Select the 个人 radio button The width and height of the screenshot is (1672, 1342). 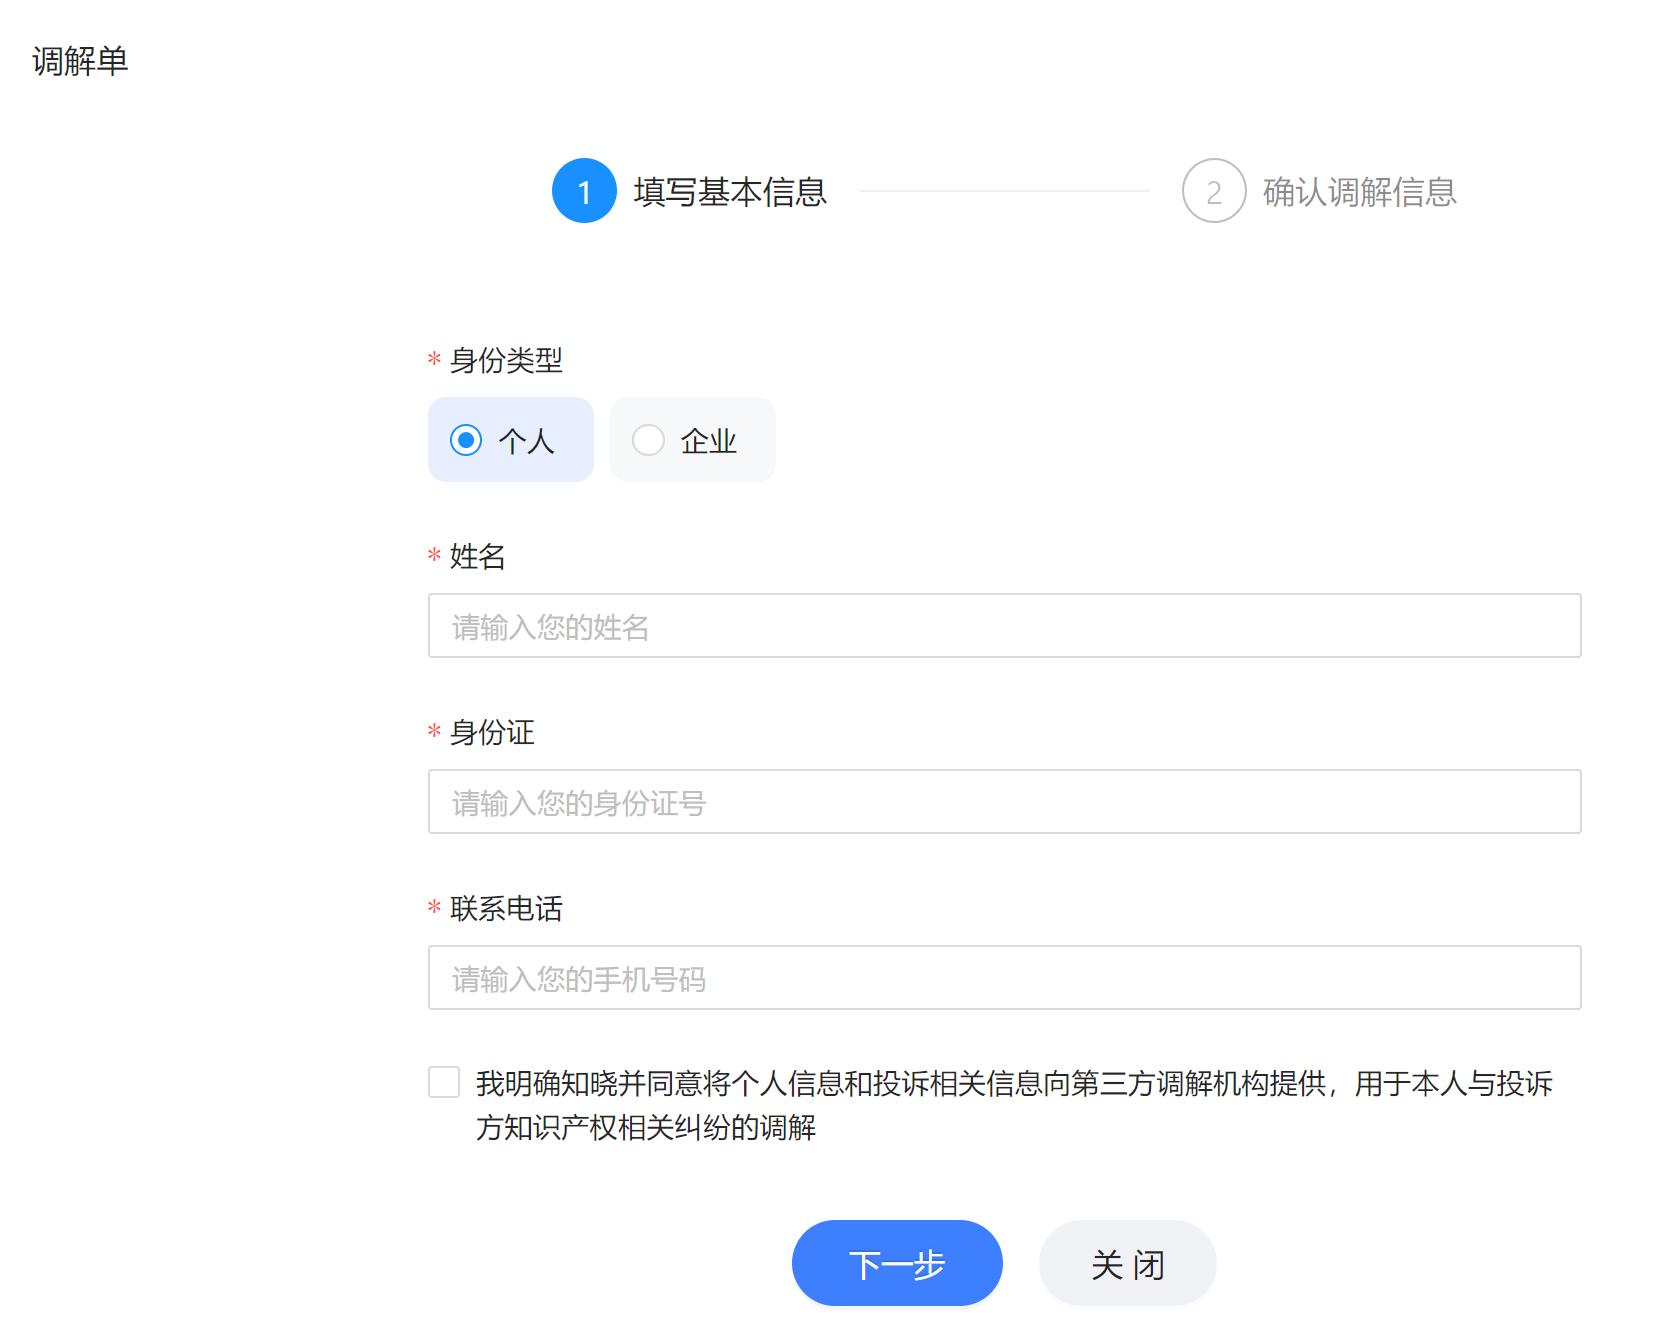coord(510,440)
